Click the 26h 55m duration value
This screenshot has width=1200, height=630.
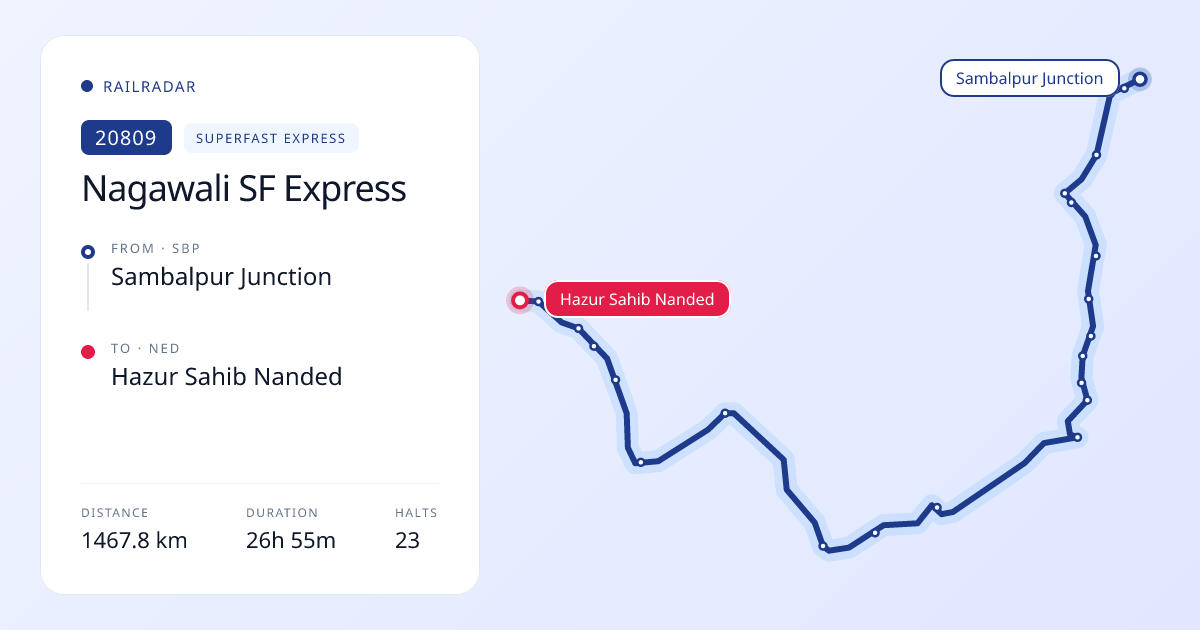coord(291,541)
